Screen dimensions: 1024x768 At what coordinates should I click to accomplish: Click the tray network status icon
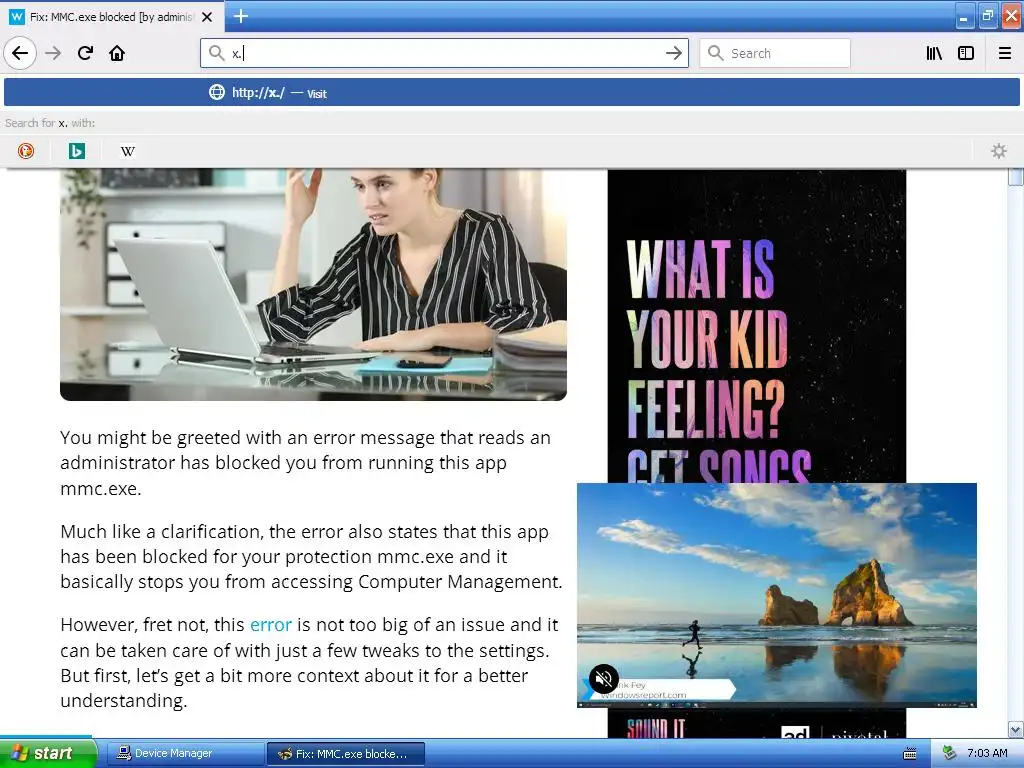[x=950, y=754]
